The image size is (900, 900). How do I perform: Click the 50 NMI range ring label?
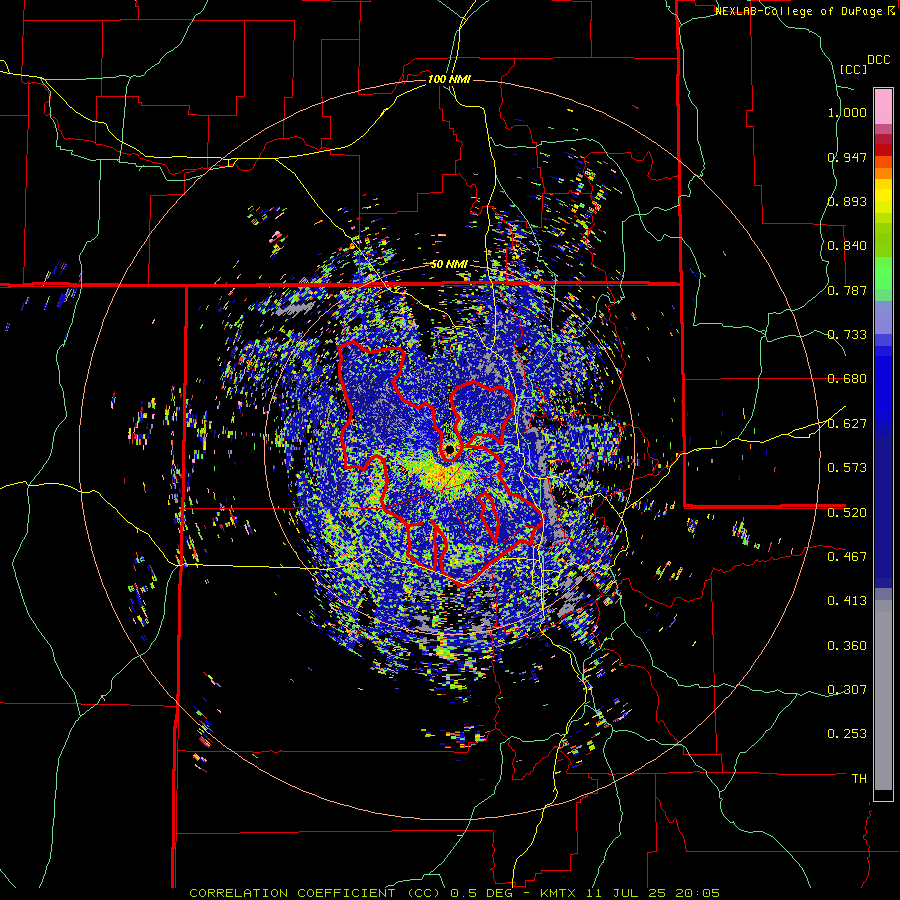click(449, 265)
